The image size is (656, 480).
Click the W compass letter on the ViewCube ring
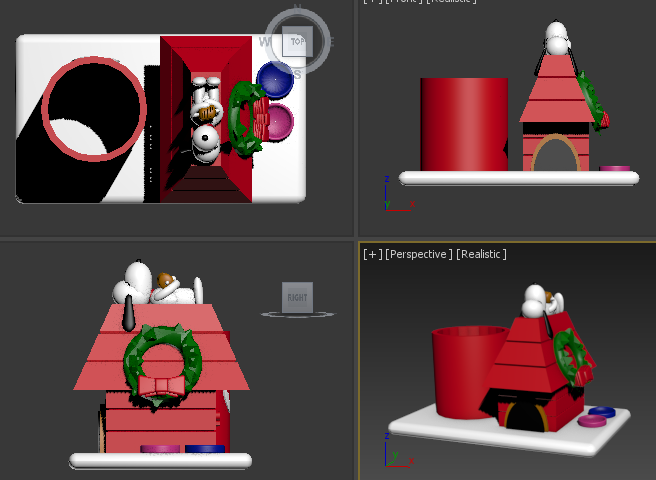point(265,42)
